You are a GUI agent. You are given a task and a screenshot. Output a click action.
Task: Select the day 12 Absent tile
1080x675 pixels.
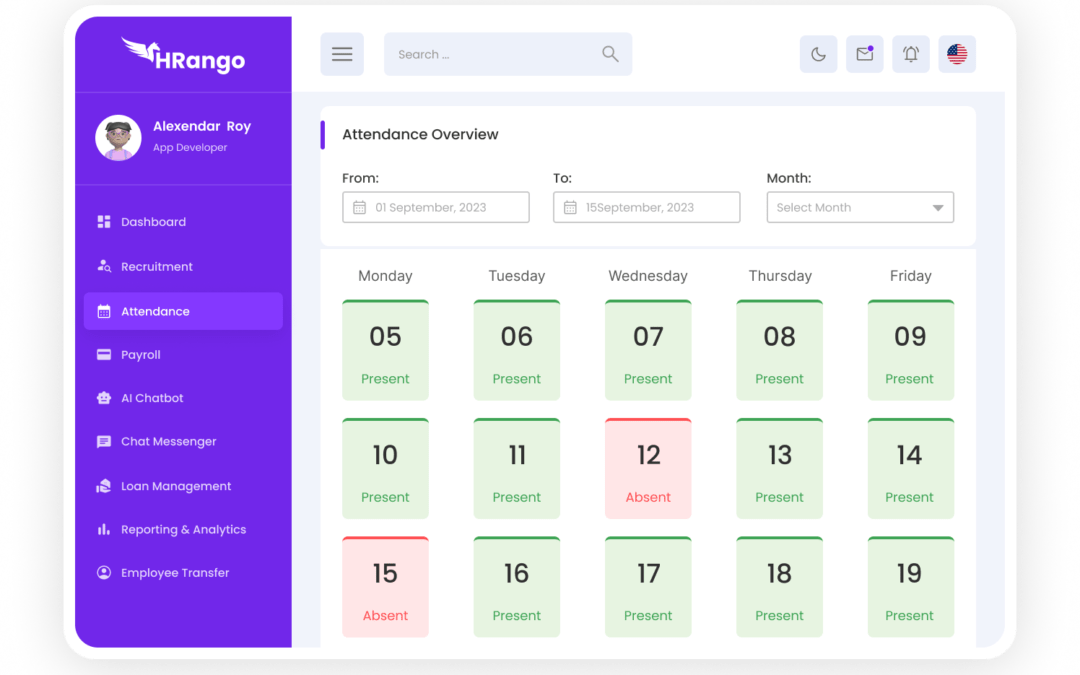pos(648,468)
